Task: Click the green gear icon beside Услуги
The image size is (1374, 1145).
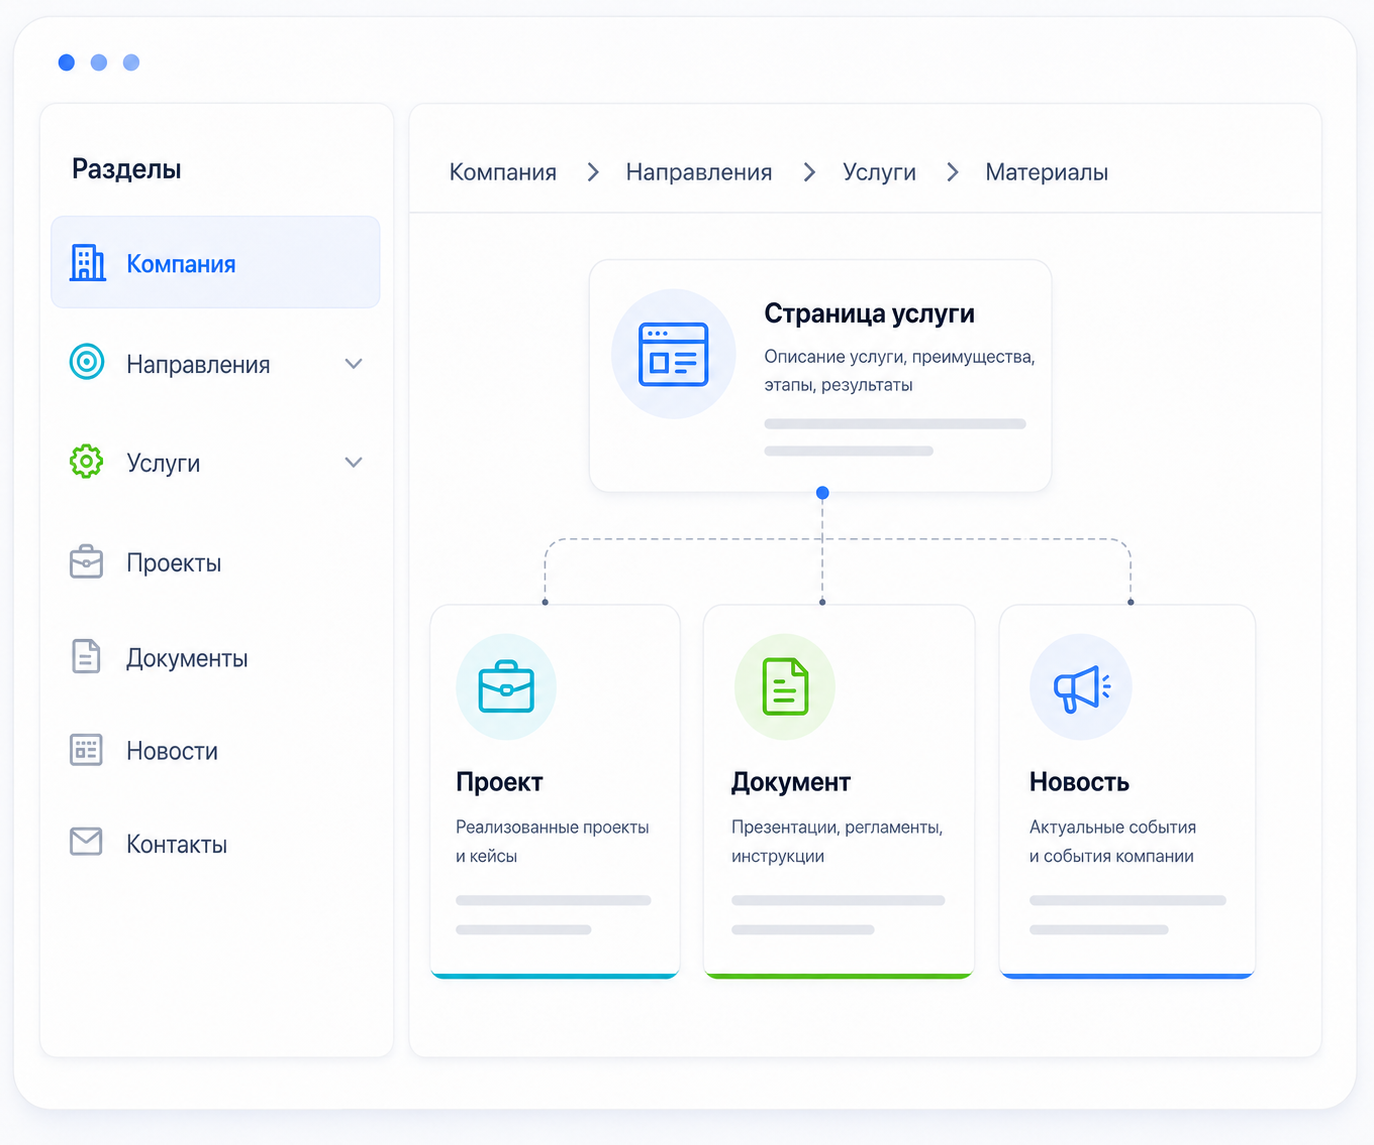Action: pyautogui.click(x=87, y=461)
